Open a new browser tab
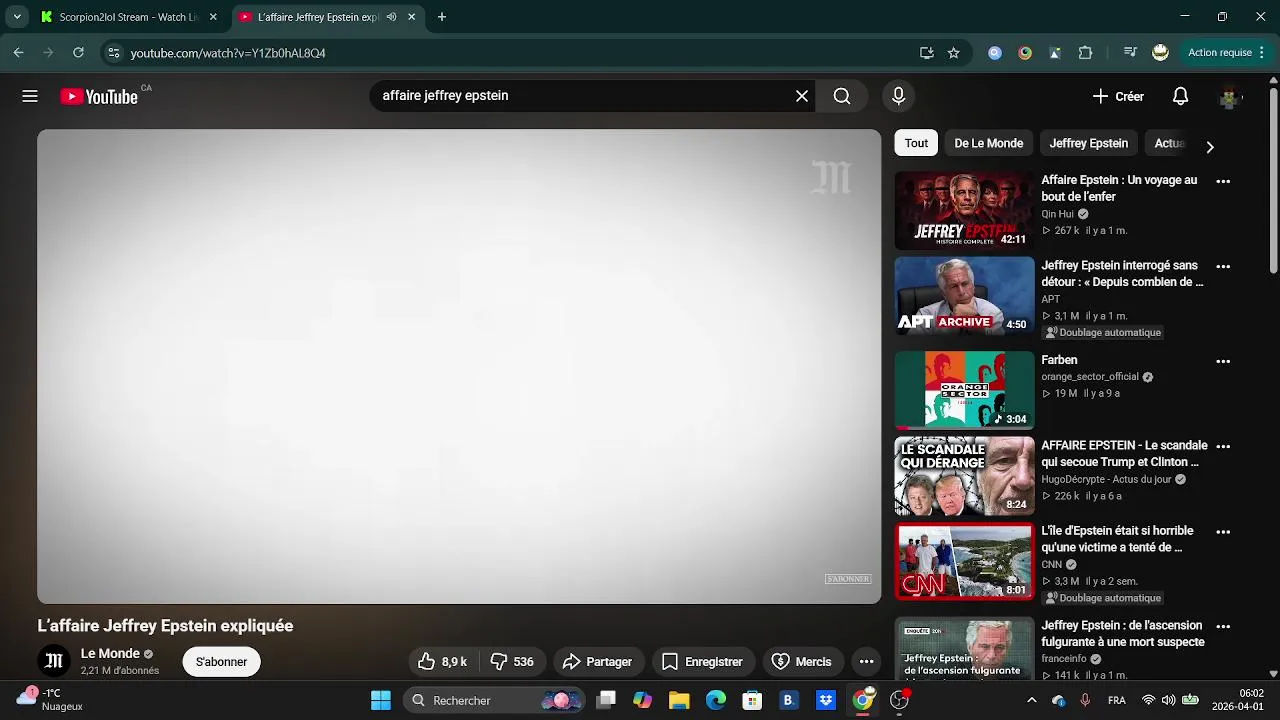This screenshot has height=720, width=1280. pos(442,17)
